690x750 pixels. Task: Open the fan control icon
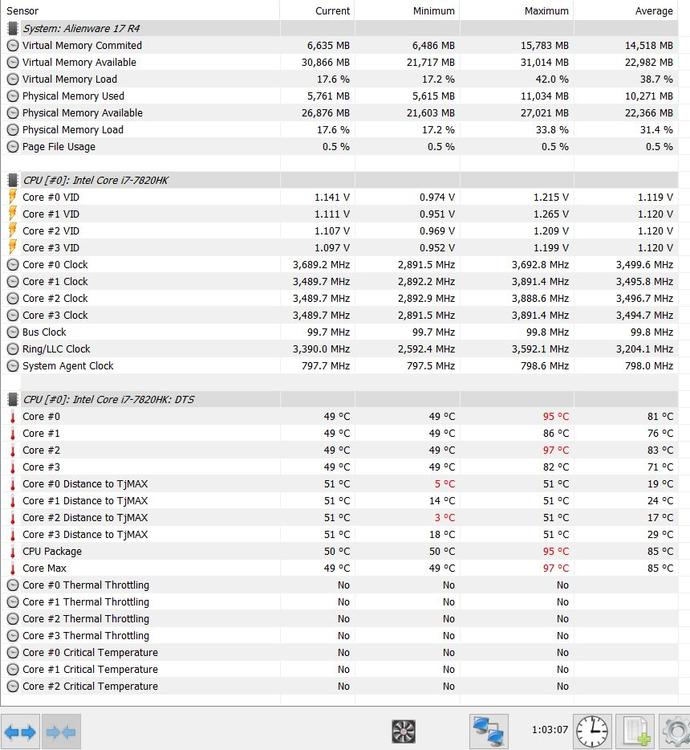[x=404, y=732]
